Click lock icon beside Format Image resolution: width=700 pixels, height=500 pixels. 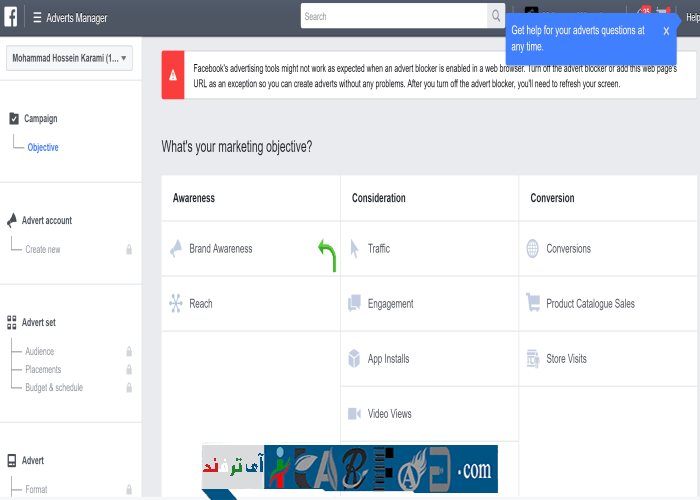click(x=129, y=489)
